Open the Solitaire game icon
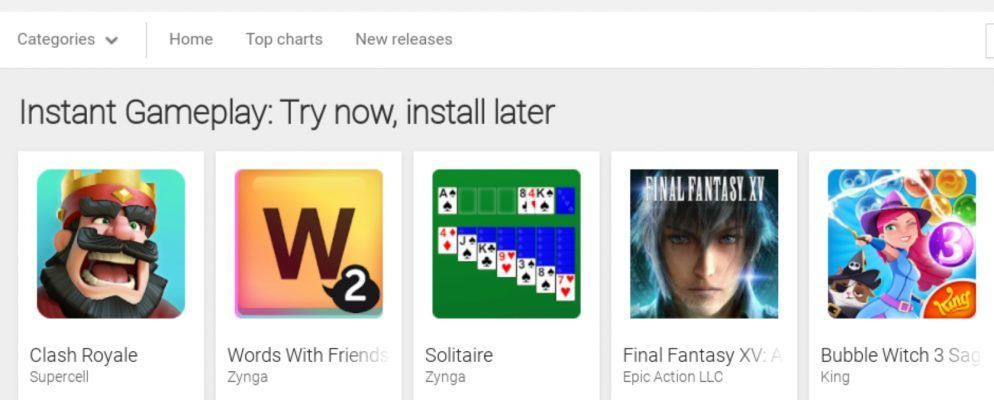Screen dimensions: 994x400 tap(506, 244)
